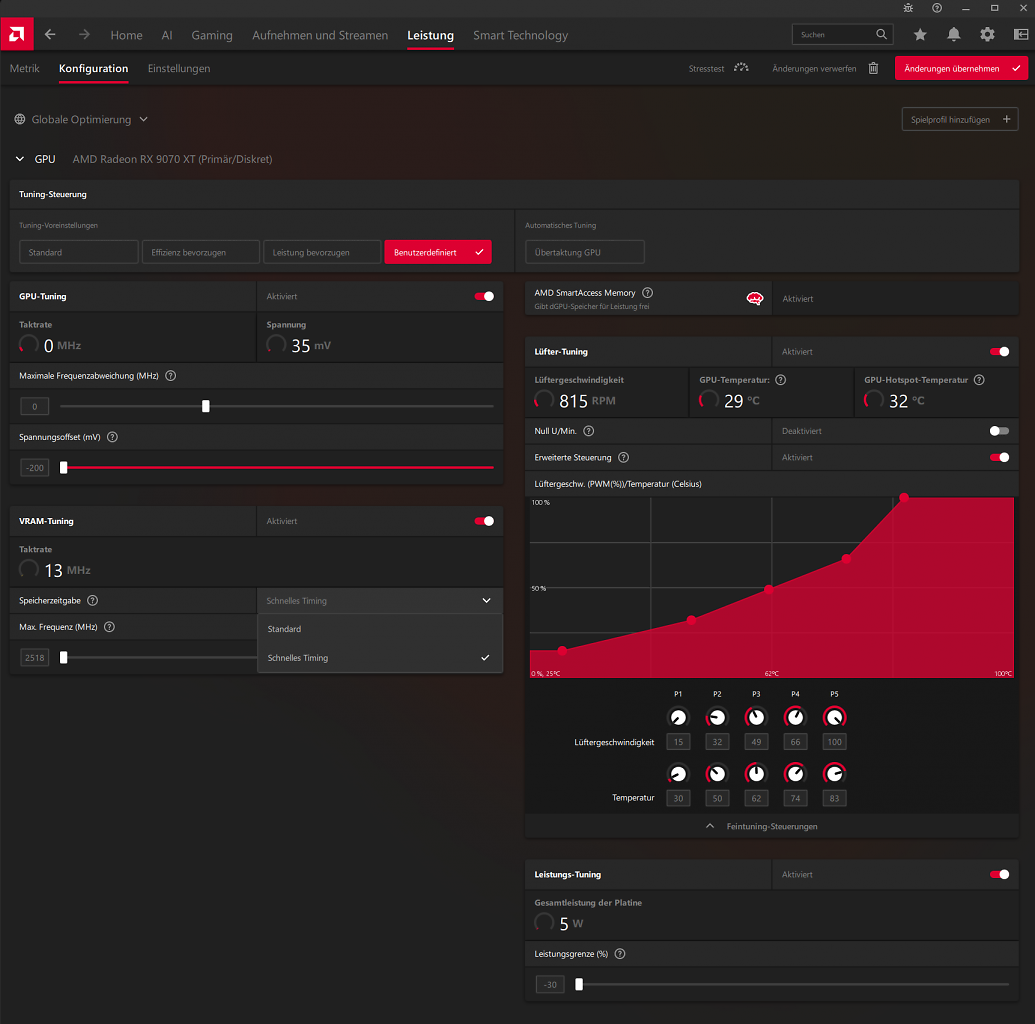Select the Standard tuning preset
1035x1024 pixels.
[x=79, y=252]
